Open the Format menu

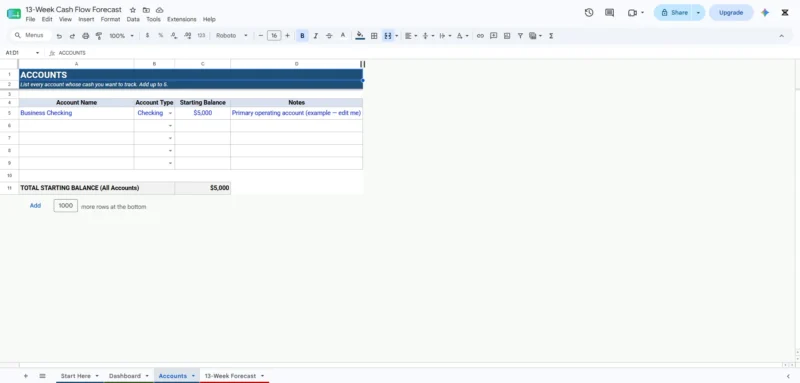[x=110, y=19]
